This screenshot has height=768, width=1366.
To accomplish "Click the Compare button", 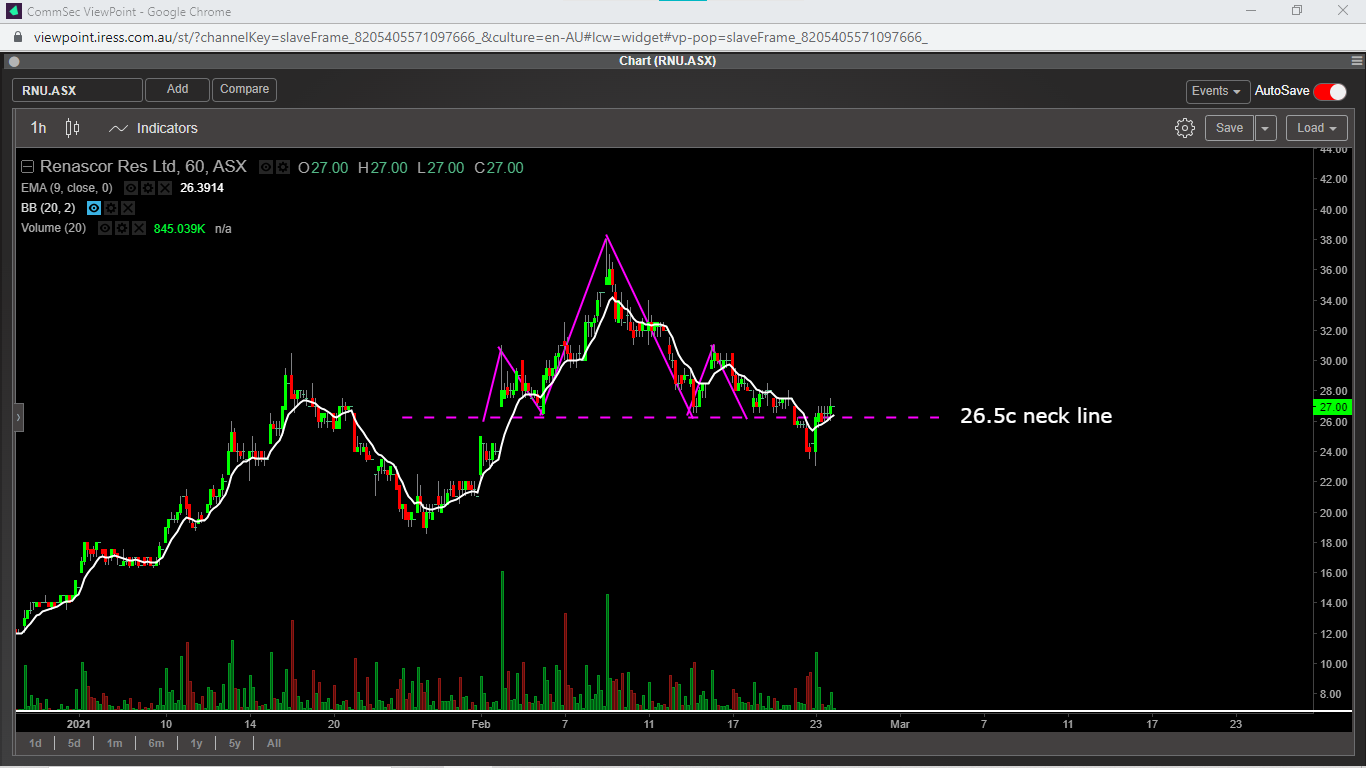I will pyautogui.click(x=244, y=90).
